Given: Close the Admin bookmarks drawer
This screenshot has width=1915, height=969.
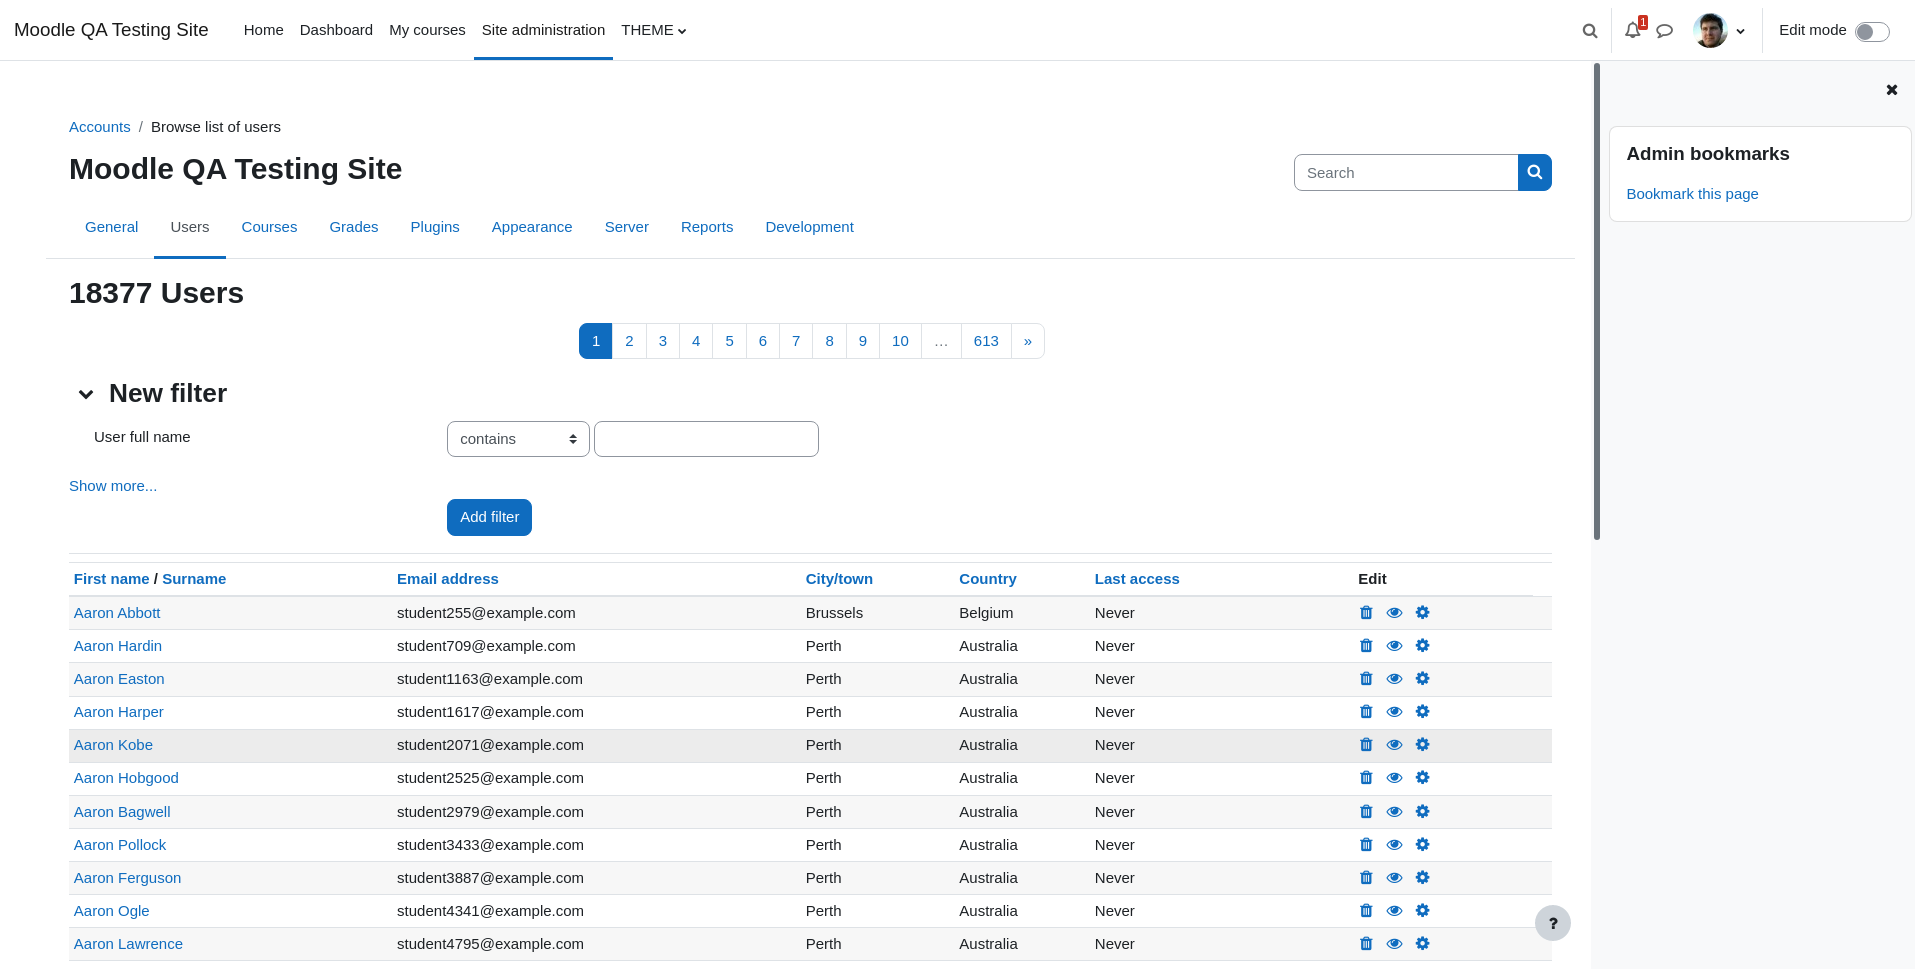Looking at the screenshot, I should point(1892,90).
